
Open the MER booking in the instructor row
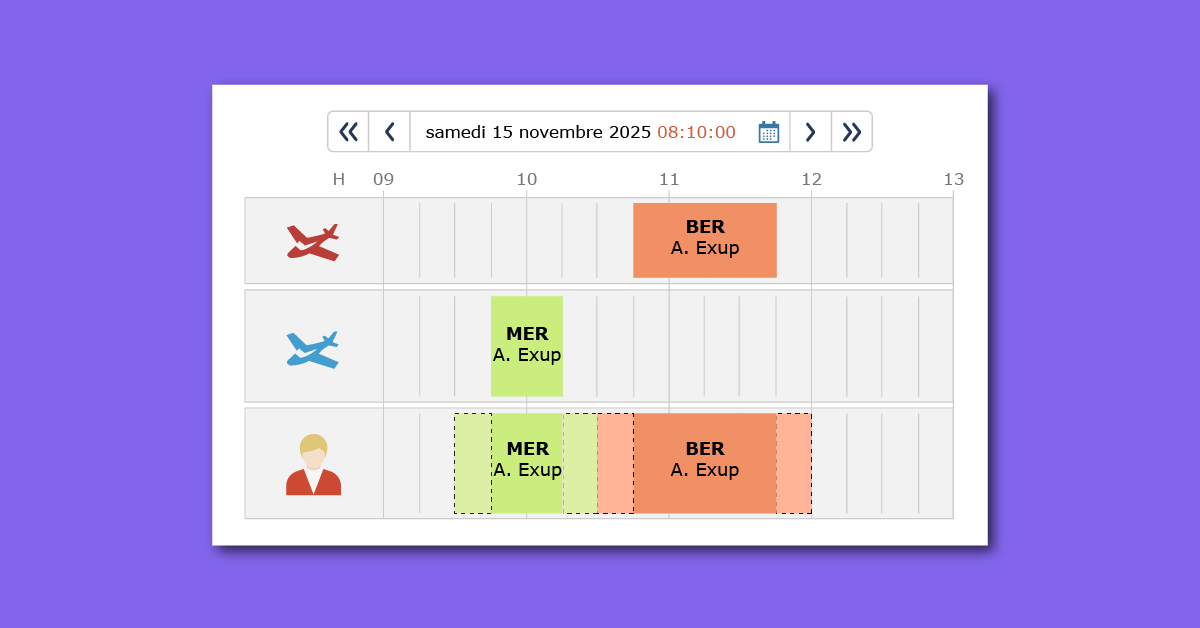click(x=527, y=462)
